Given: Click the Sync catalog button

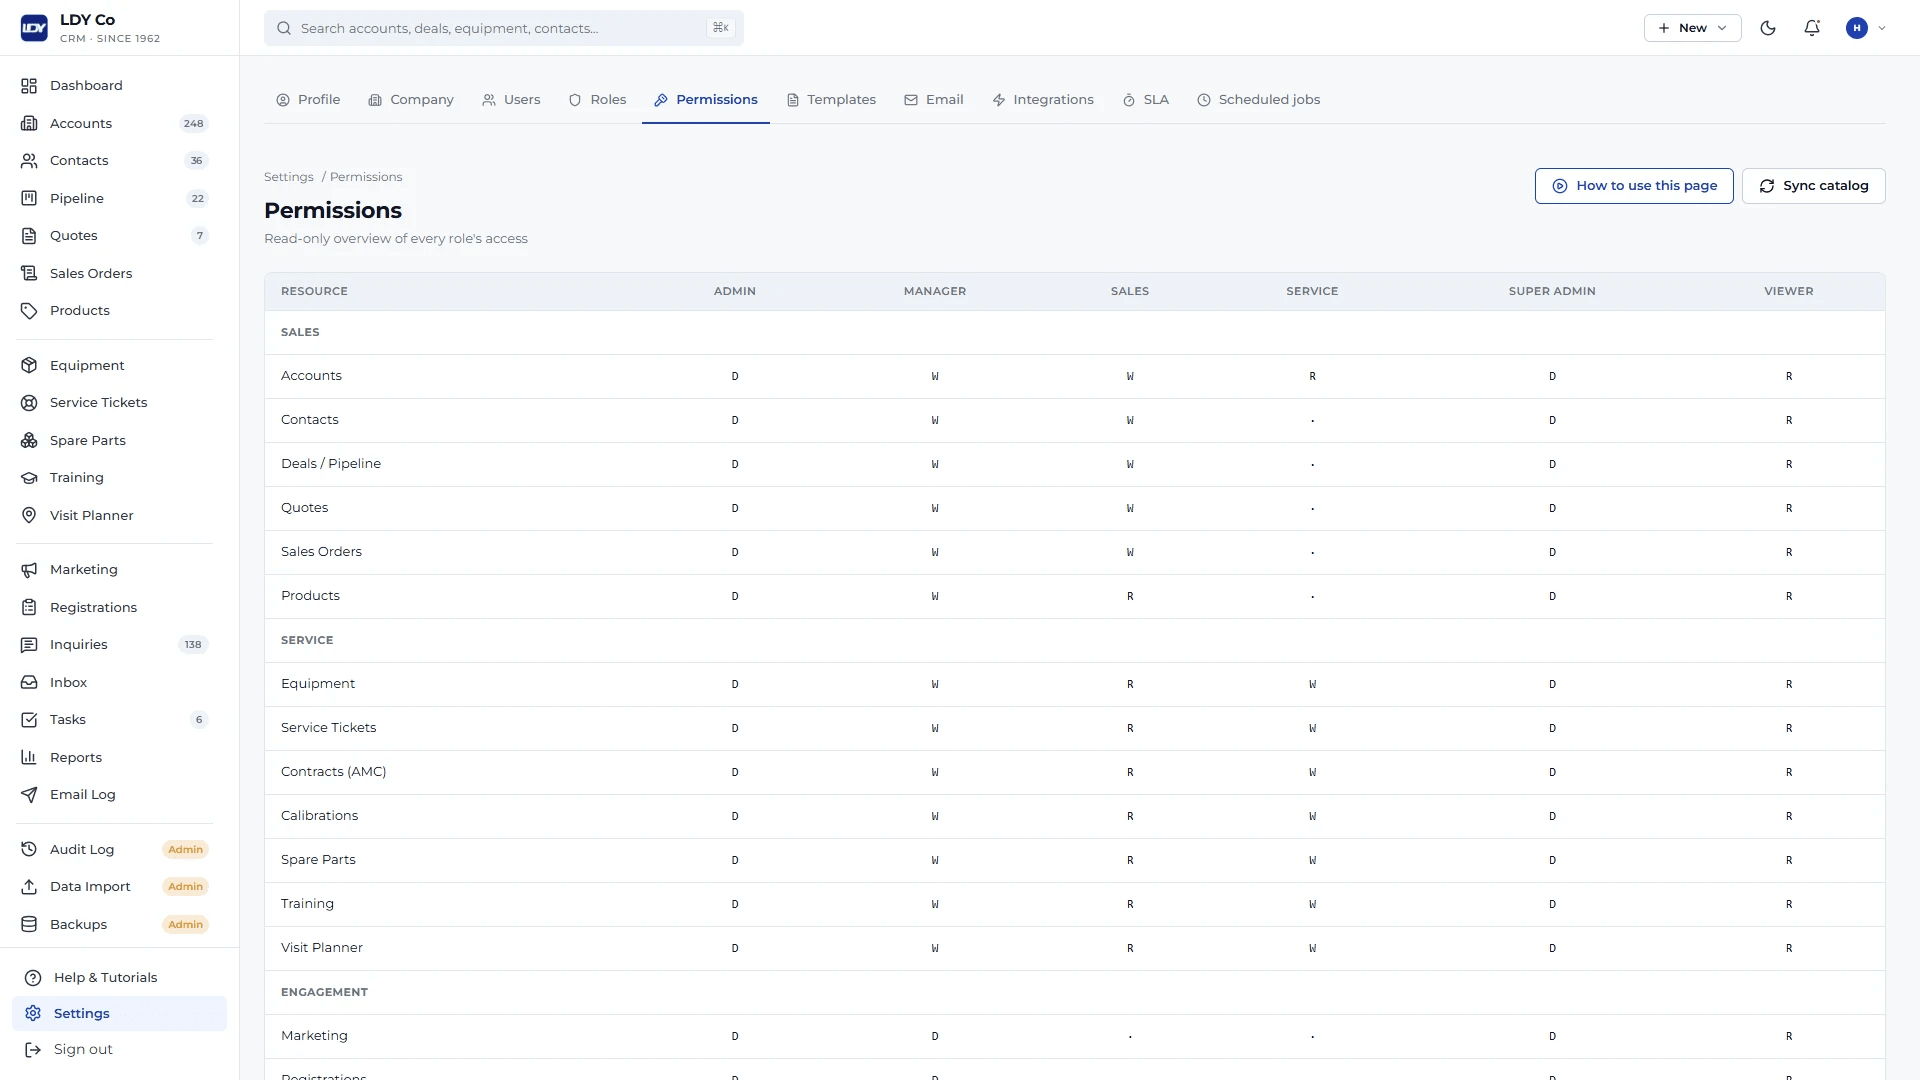Looking at the screenshot, I should [1813, 186].
